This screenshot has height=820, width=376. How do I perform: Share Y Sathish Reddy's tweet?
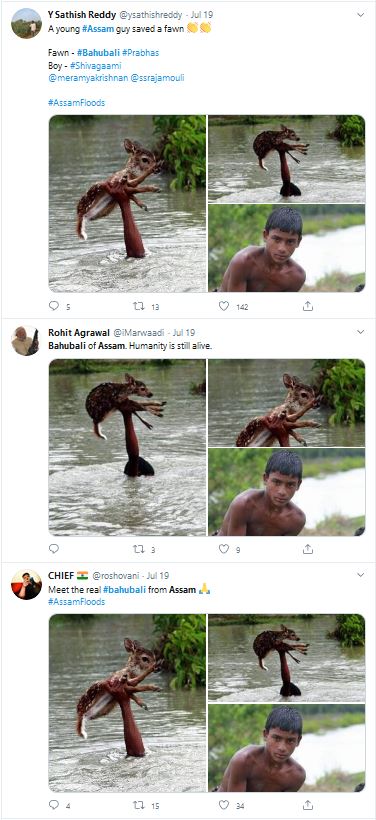coord(308,306)
